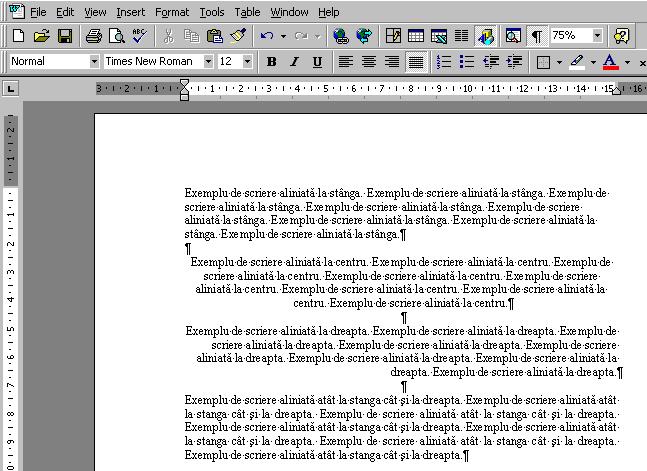Open Tables and Borders toolbar
The height and width of the screenshot is (471, 647).
point(393,36)
